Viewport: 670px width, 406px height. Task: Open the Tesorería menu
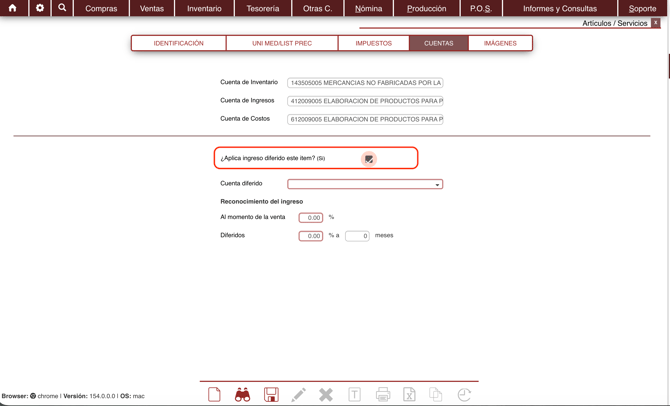point(263,8)
